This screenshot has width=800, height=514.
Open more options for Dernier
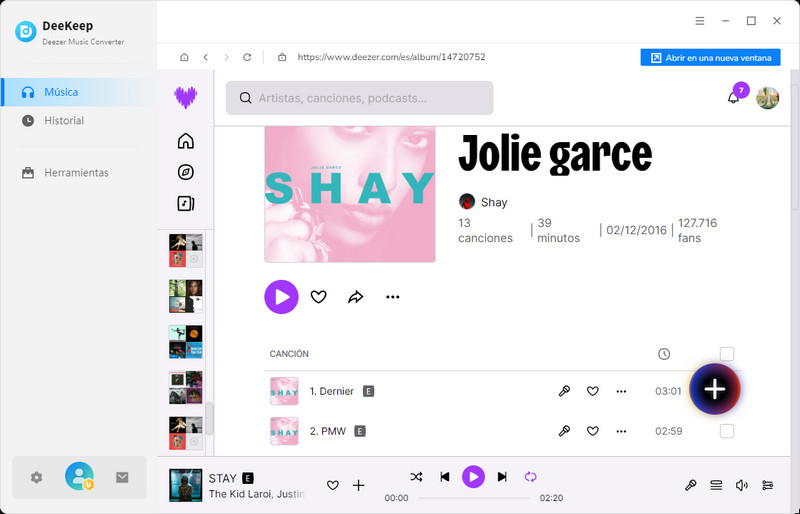coord(621,391)
